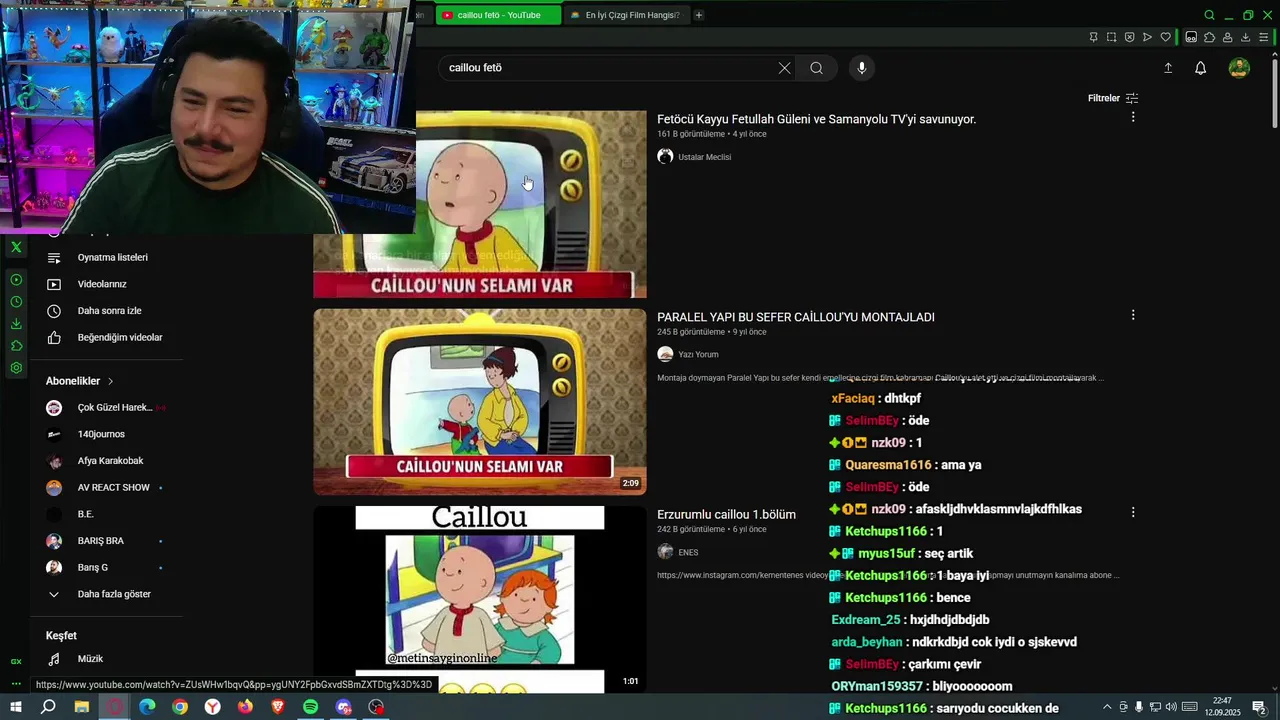Image resolution: width=1280 pixels, height=720 pixels.
Task: Open options for 'PARALEL YAPI' video
Action: pos(1133,315)
